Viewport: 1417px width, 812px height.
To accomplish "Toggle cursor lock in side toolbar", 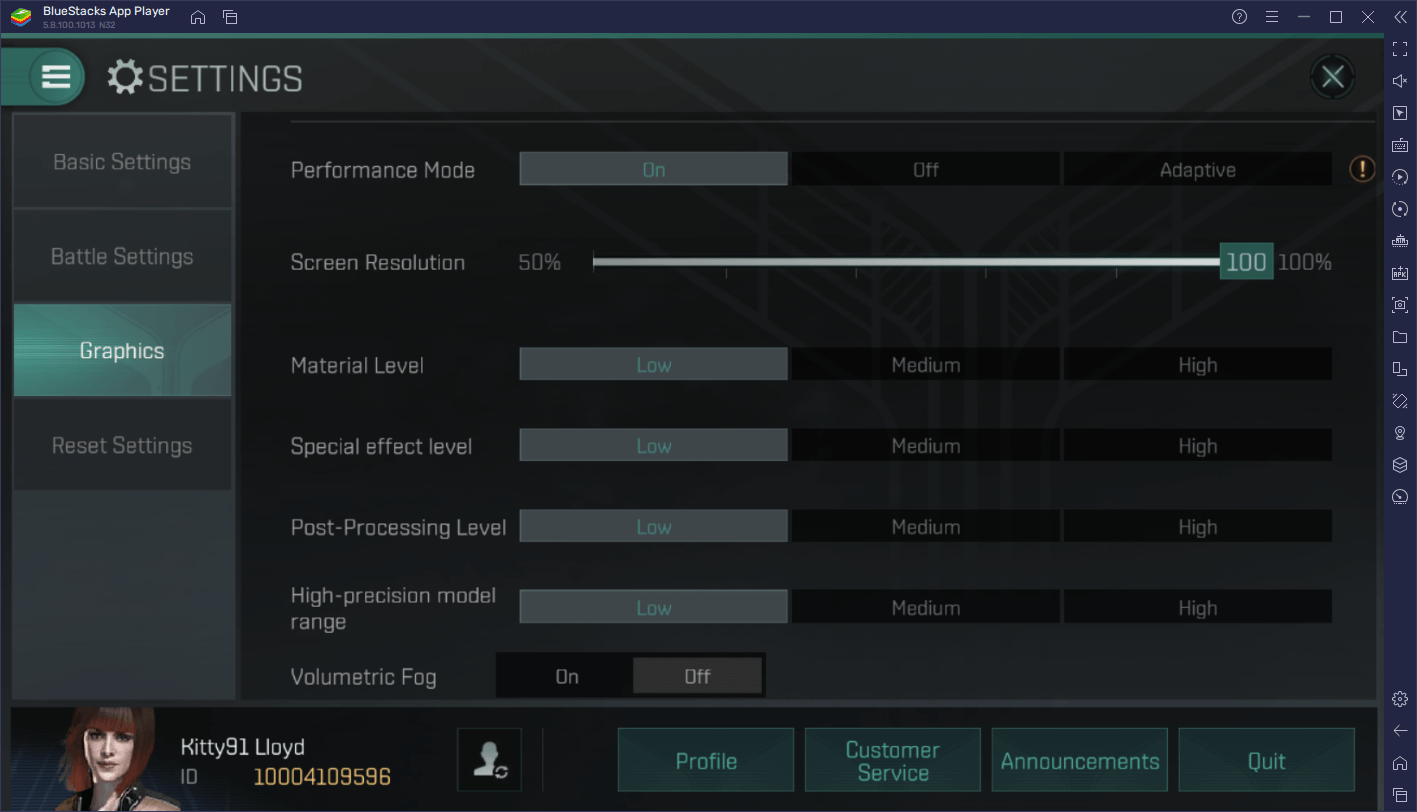I will point(1400,113).
